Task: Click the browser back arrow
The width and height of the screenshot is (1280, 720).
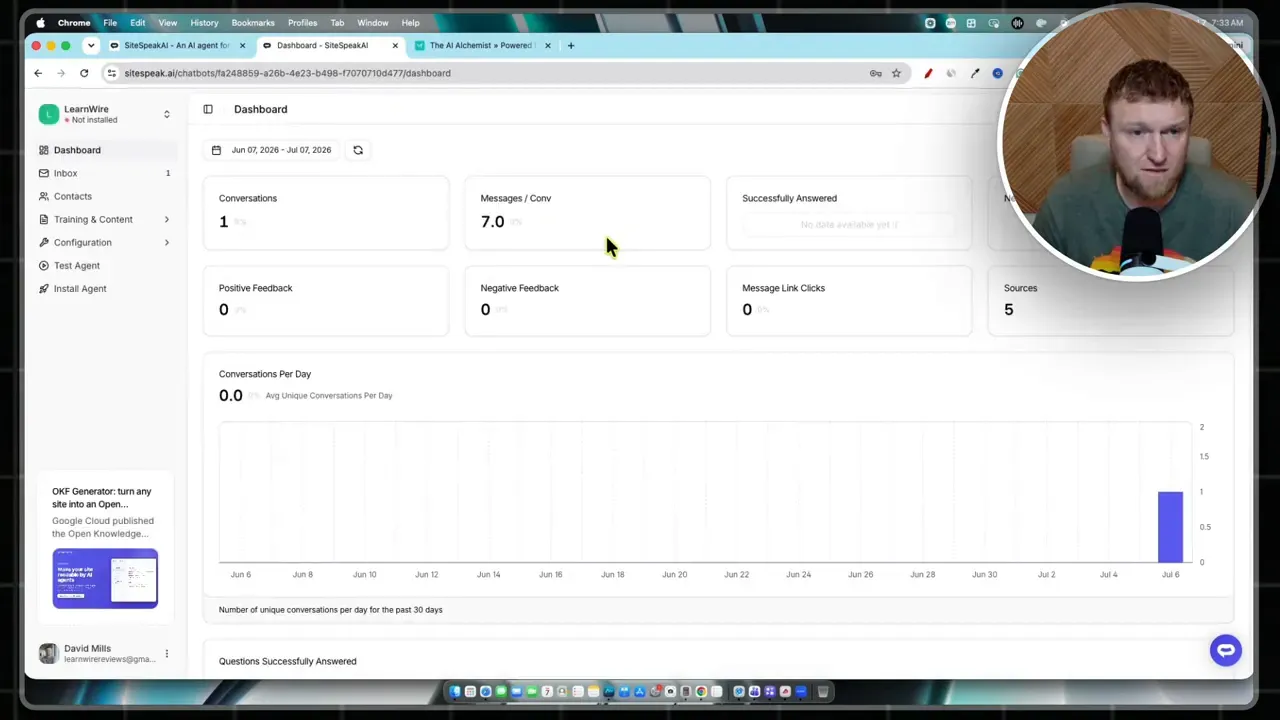Action: pos(38,73)
